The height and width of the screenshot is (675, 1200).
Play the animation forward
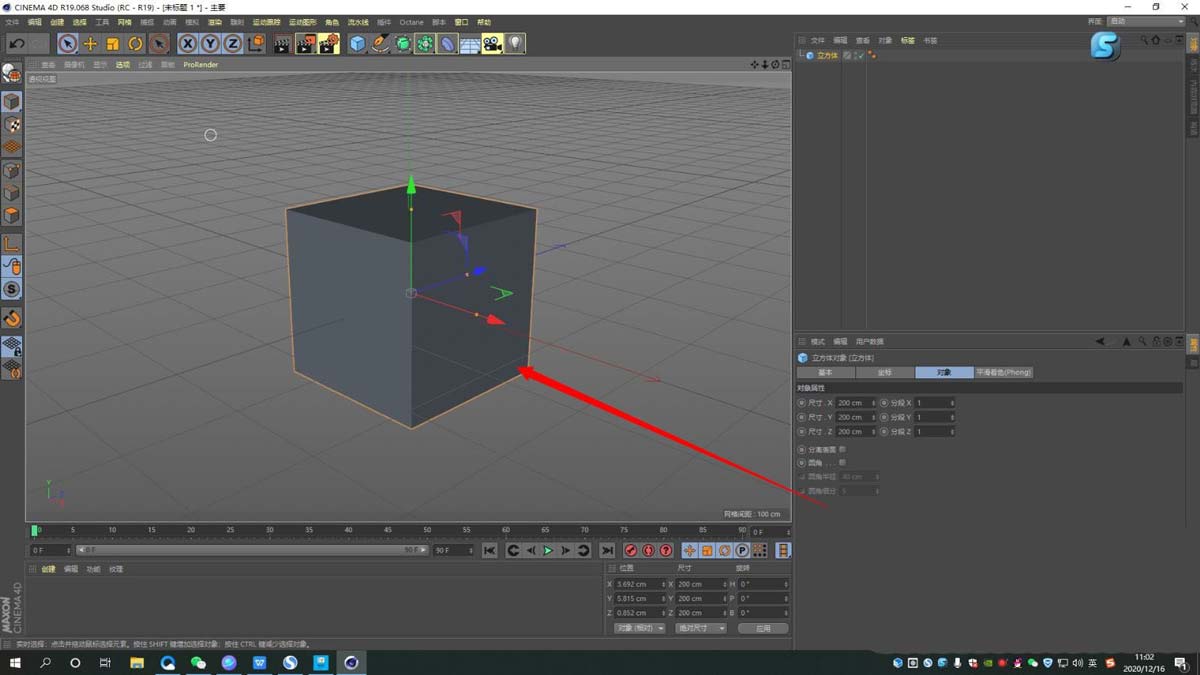[548, 551]
